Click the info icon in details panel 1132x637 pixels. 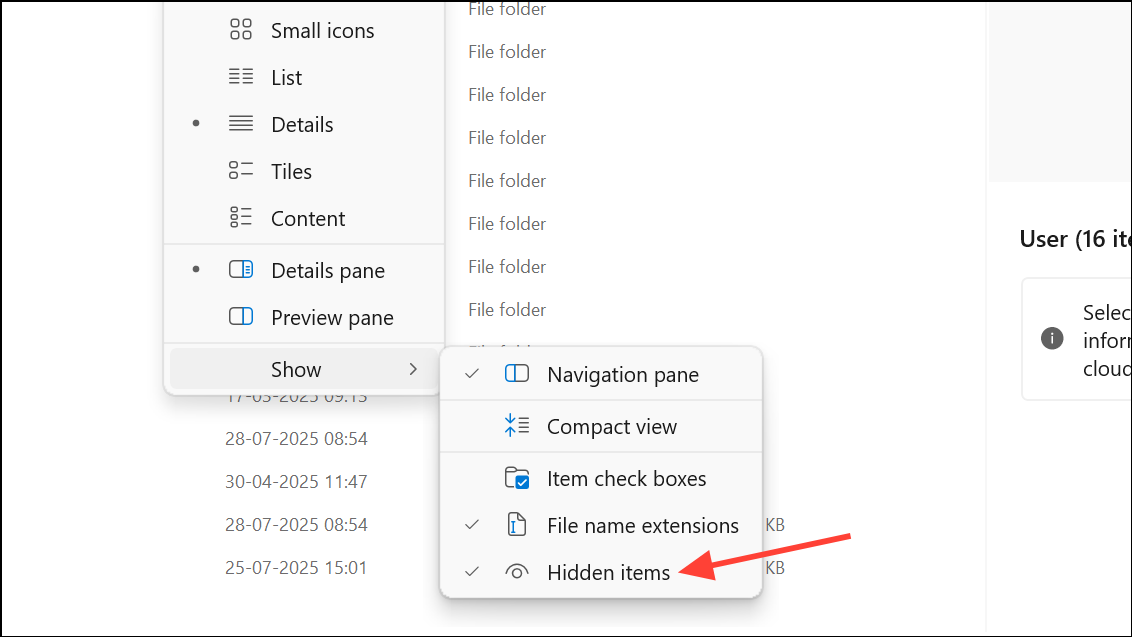pos(1052,338)
